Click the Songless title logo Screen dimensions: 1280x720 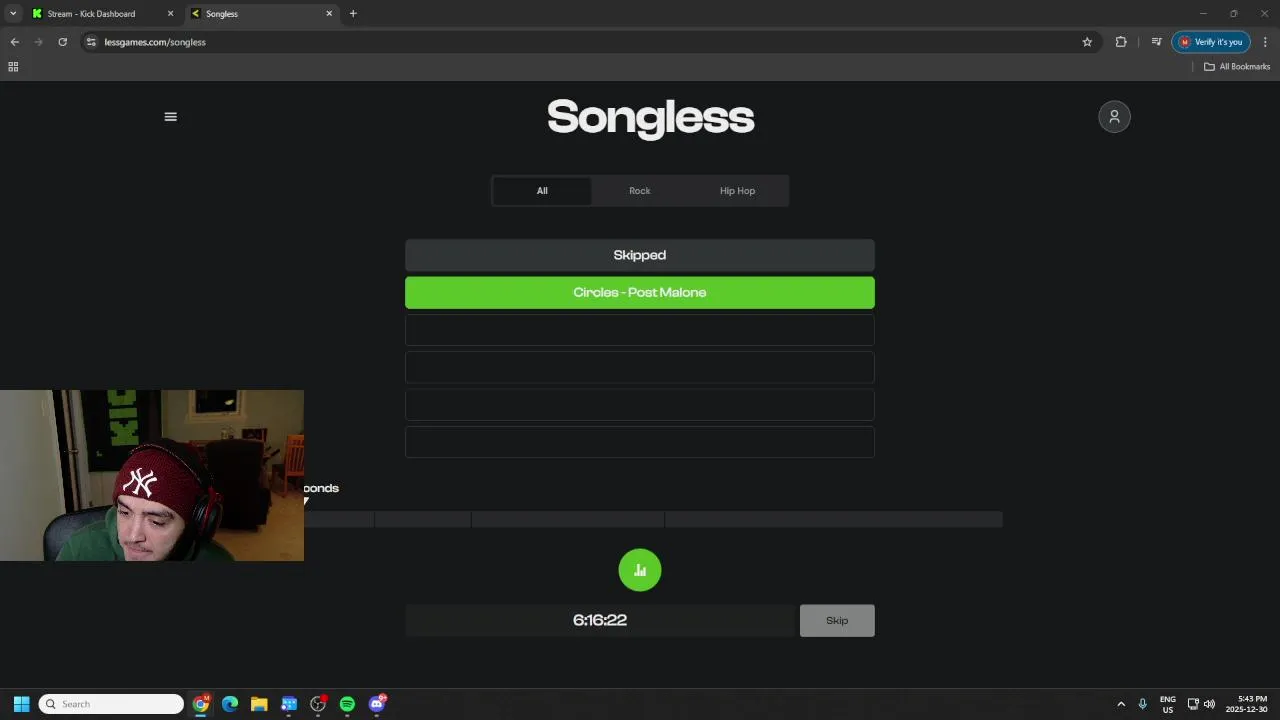click(650, 117)
